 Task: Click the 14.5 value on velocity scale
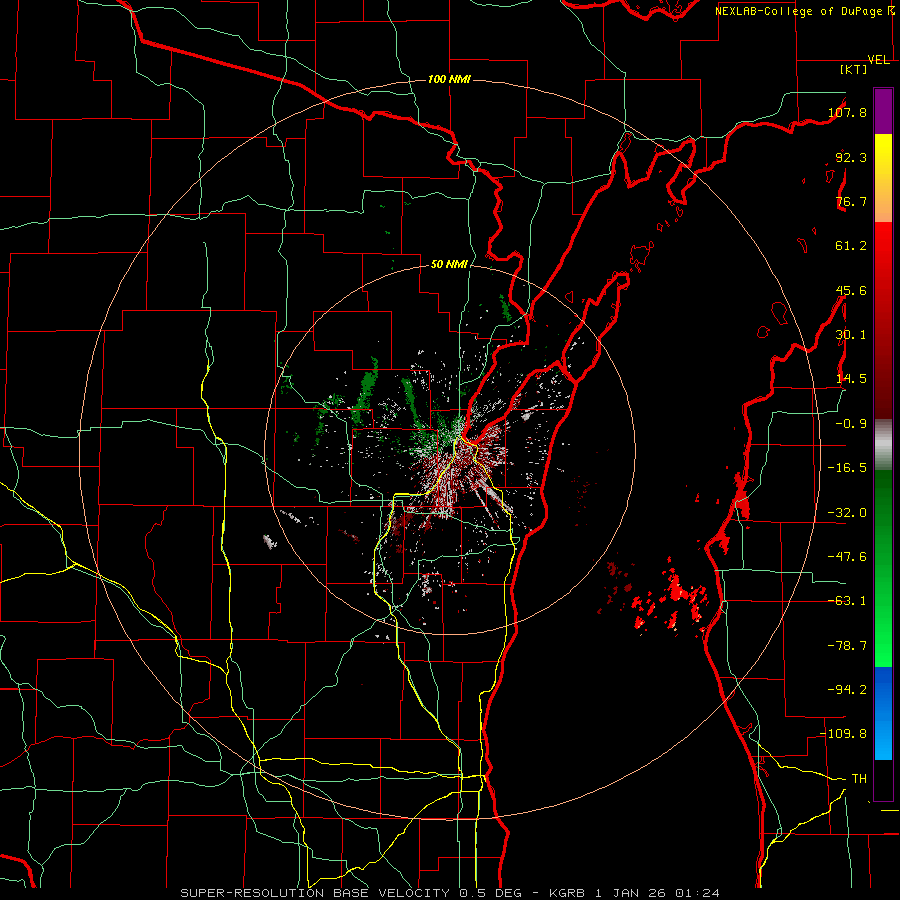coord(851,379)
